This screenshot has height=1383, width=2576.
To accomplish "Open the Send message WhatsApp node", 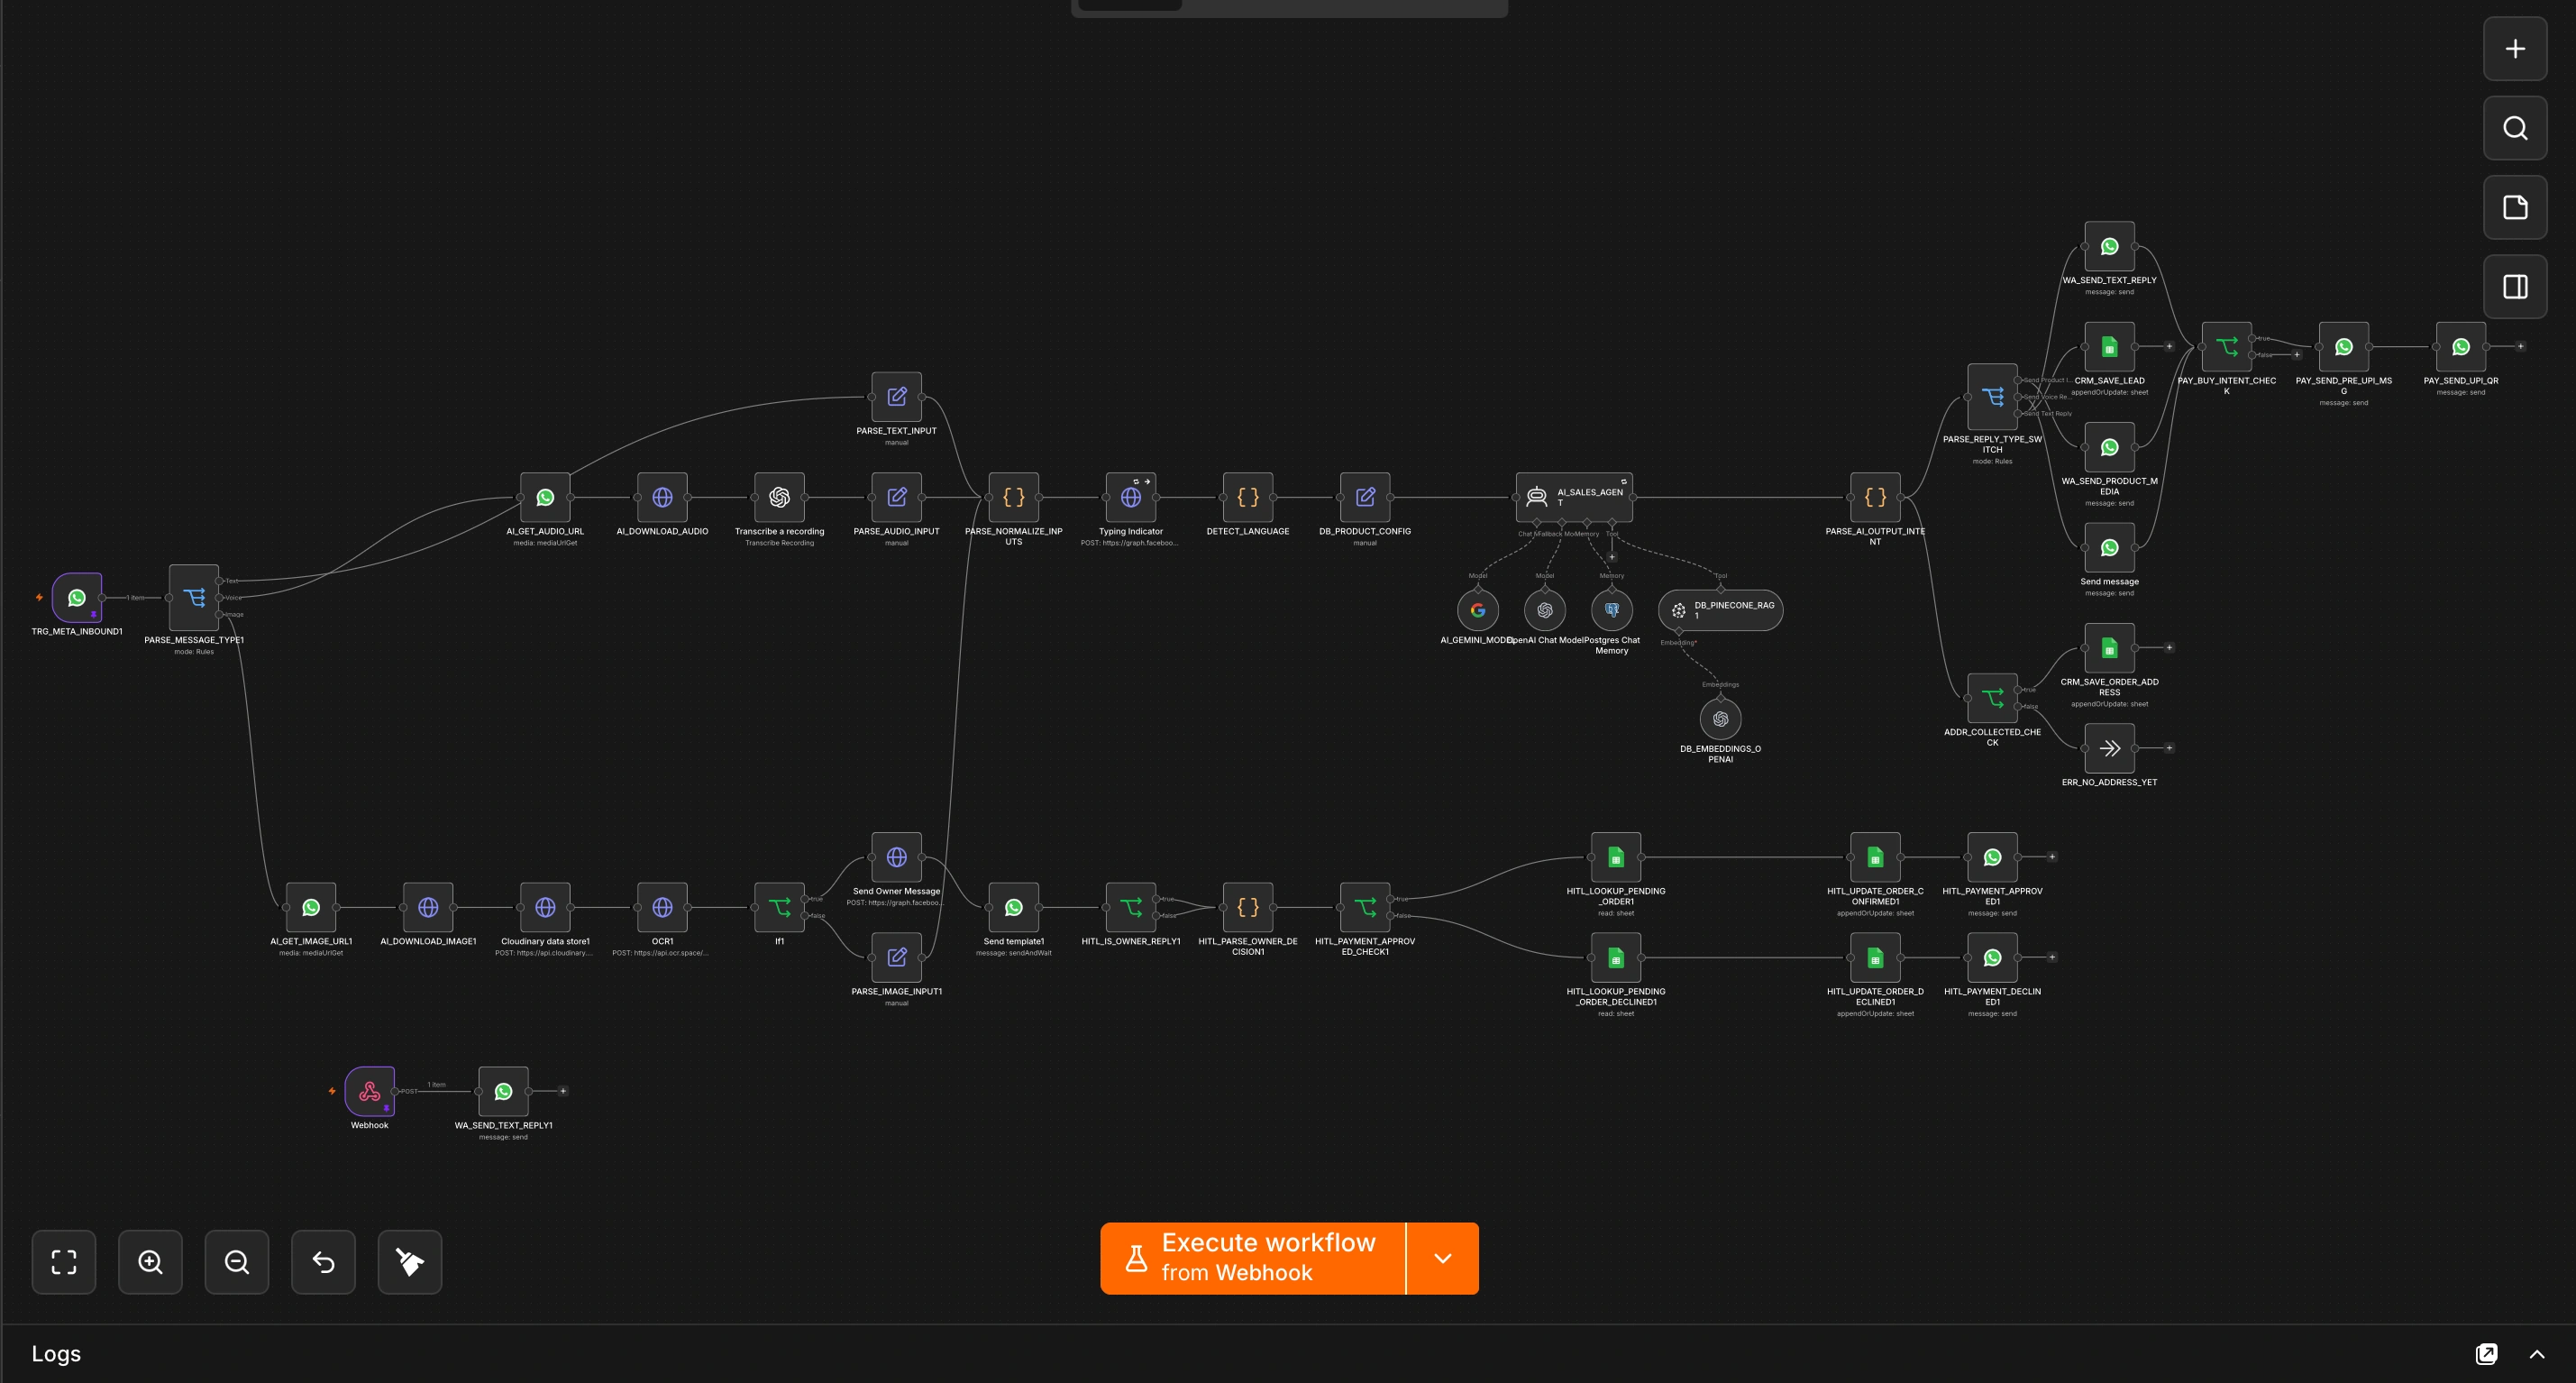I will point(2109,548).
